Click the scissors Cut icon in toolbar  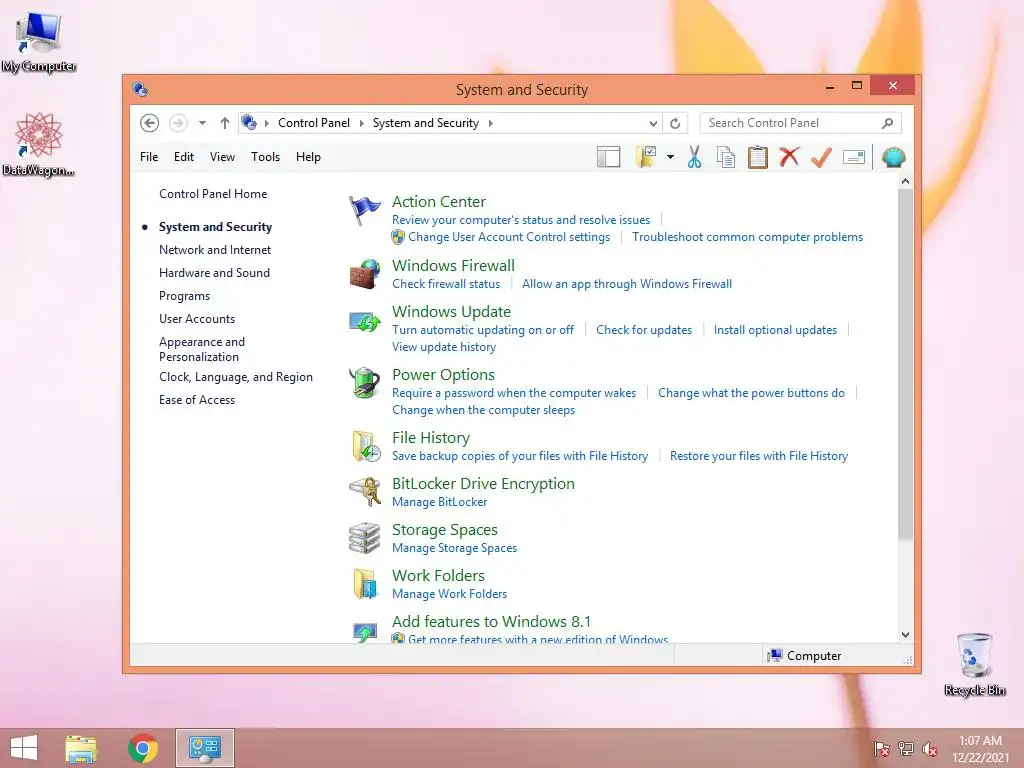tap(694, 157)
